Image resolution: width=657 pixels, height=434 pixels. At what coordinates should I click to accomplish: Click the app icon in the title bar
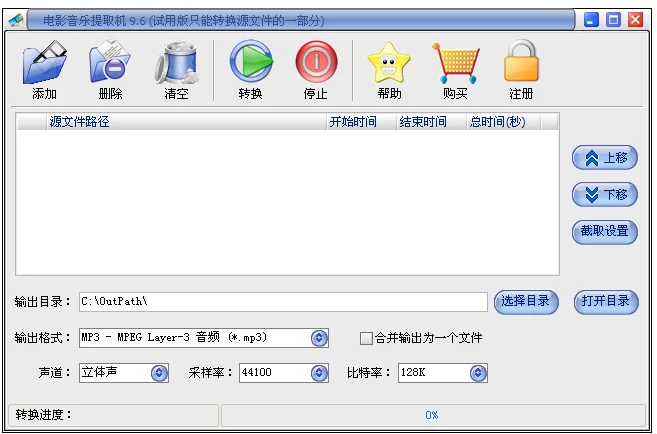coord(16,20)
